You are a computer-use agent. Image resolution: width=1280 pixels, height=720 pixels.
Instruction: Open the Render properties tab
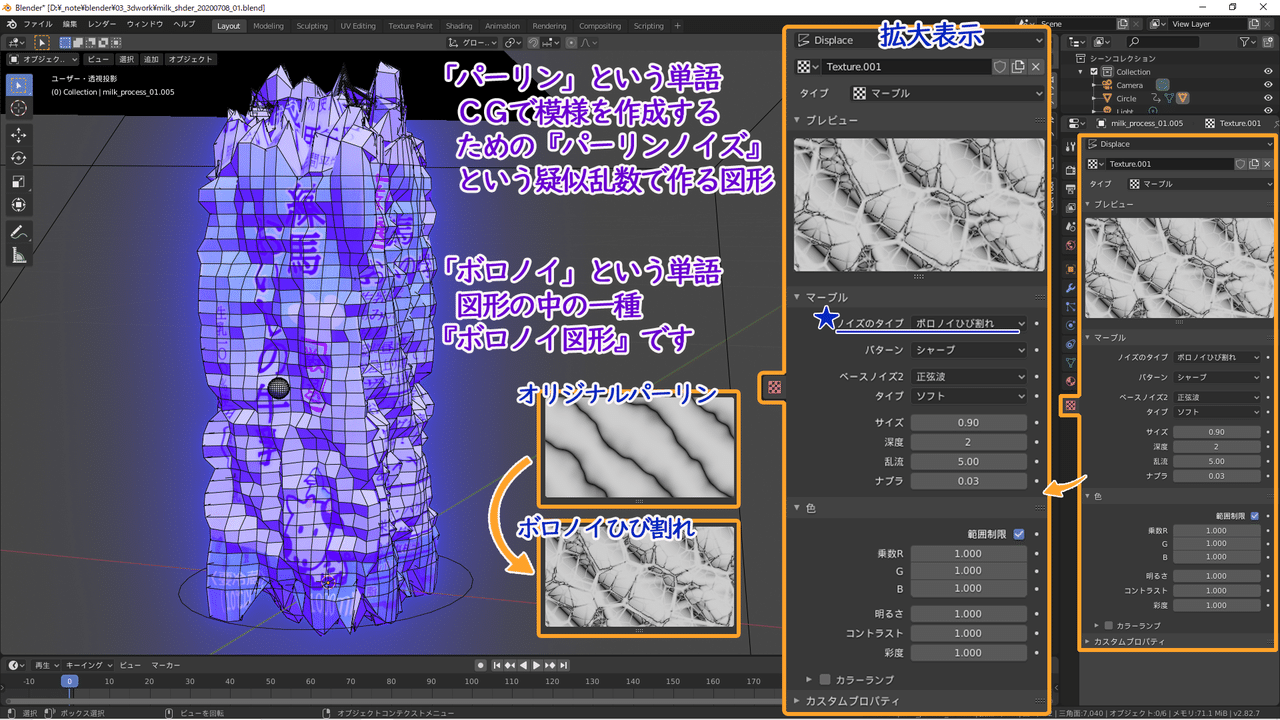[x=1070, y=169]
